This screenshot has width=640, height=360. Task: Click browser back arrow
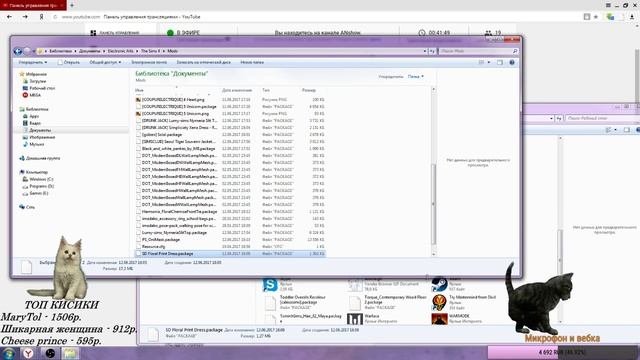(9, 17)
